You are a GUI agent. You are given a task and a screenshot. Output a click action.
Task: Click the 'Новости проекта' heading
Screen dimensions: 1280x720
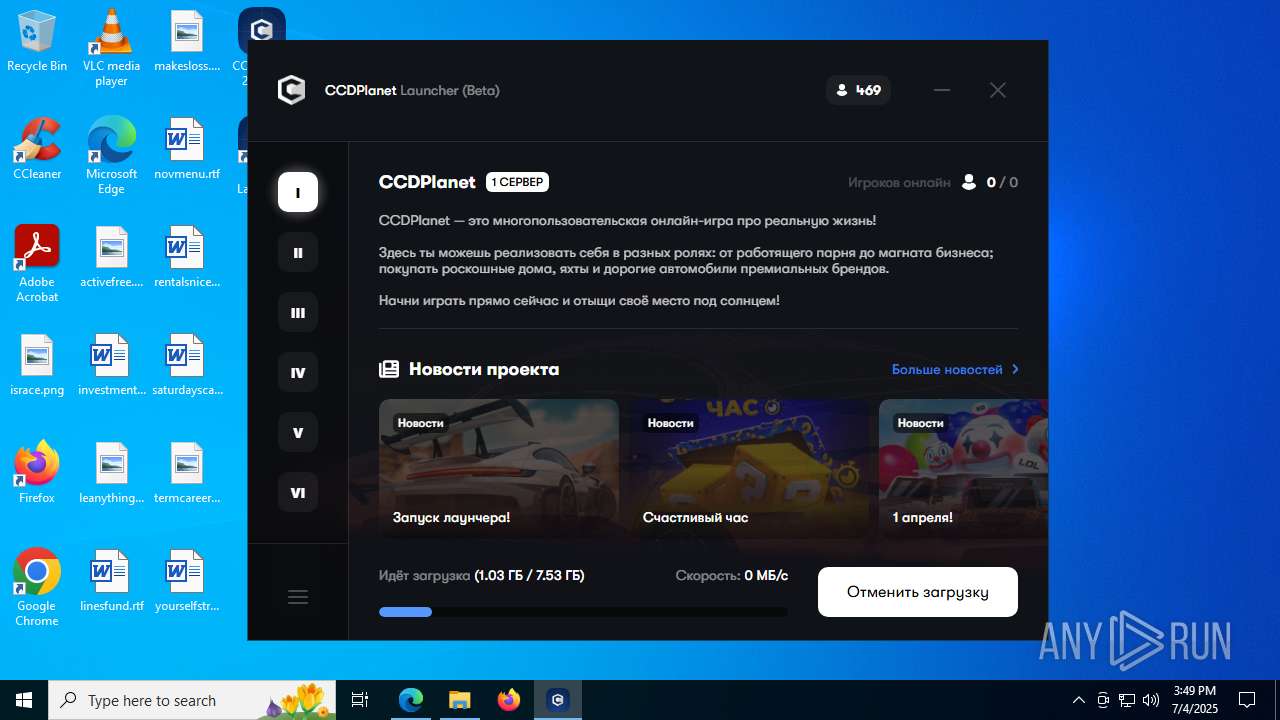(x=484, y=369)
